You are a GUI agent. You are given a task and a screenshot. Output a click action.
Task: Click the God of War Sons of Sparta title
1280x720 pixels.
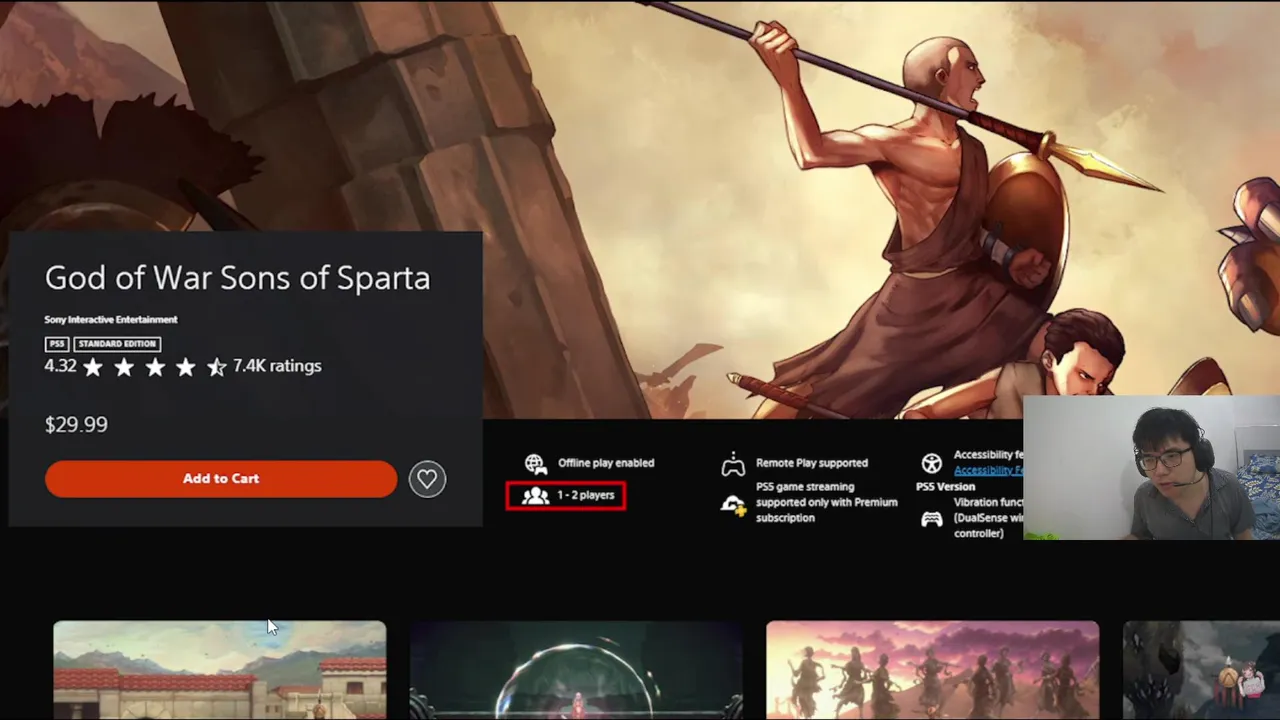coord(238,277)
